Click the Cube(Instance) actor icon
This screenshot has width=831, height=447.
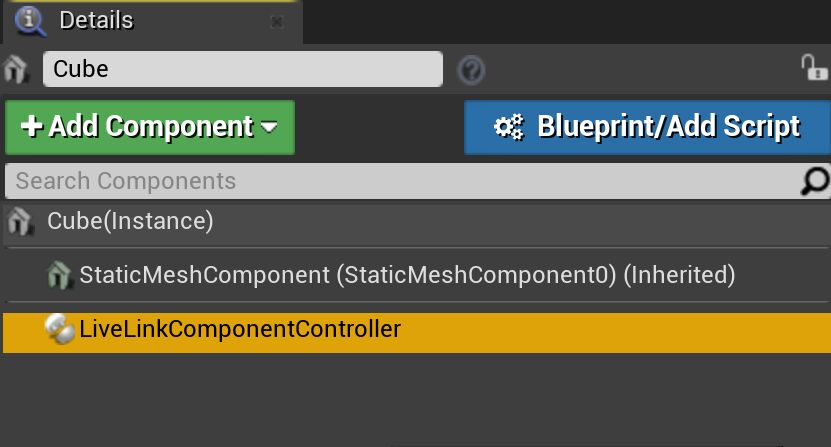click(19, 221)
